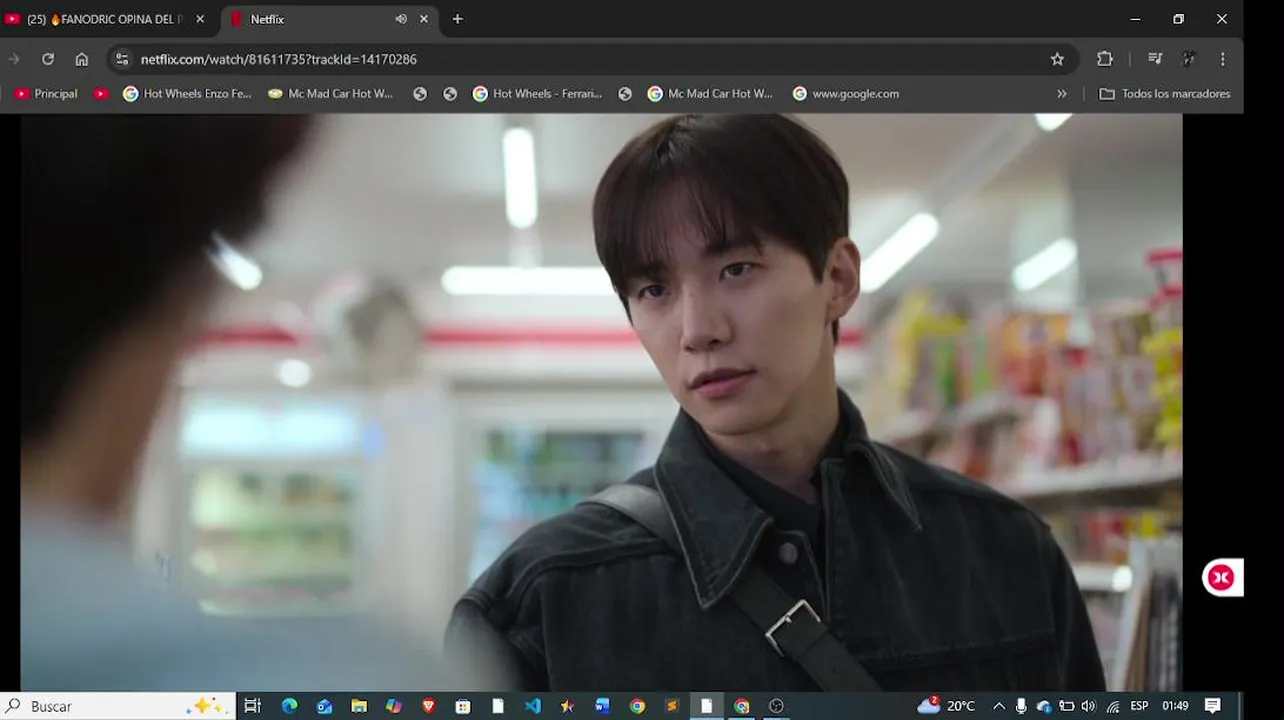Screen dimensions: 1284x720
Task: Show hidden system tray icons
Action: 998,706
